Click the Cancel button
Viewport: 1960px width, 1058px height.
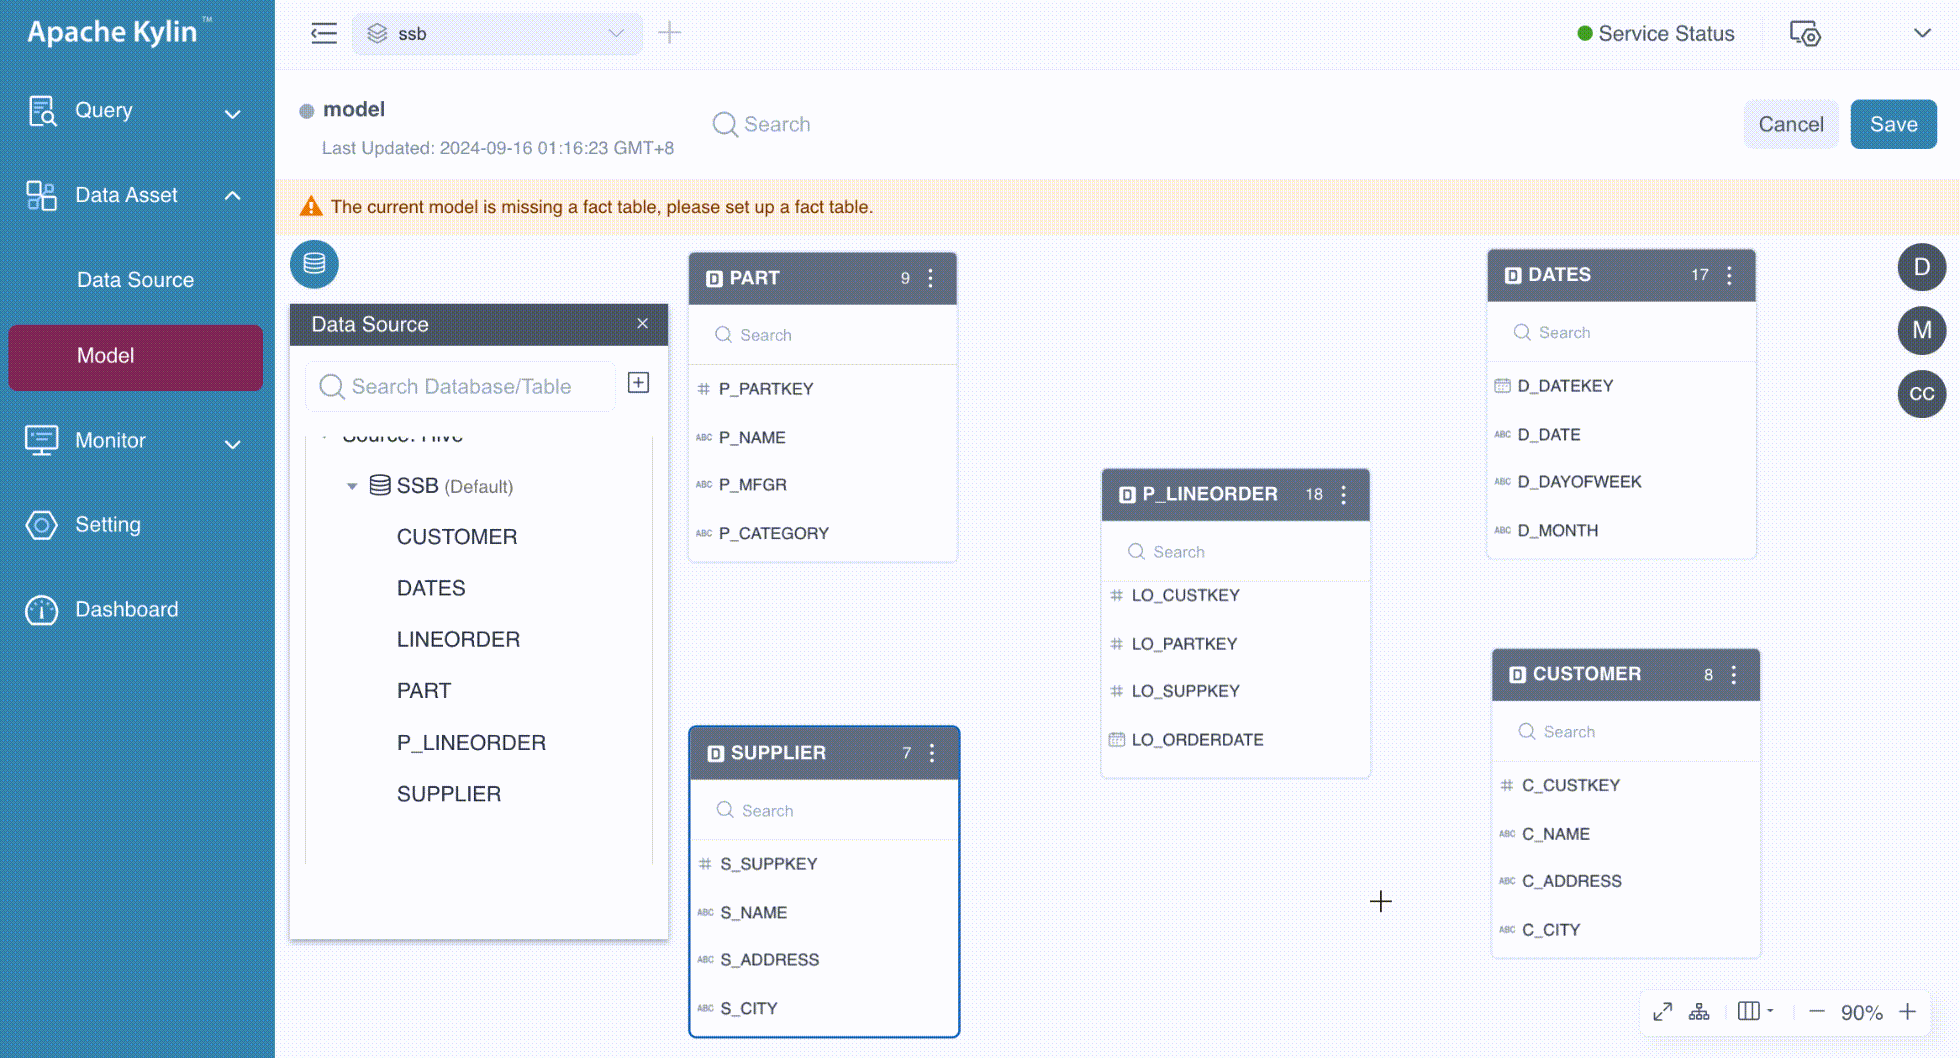tap(1790, 124)
